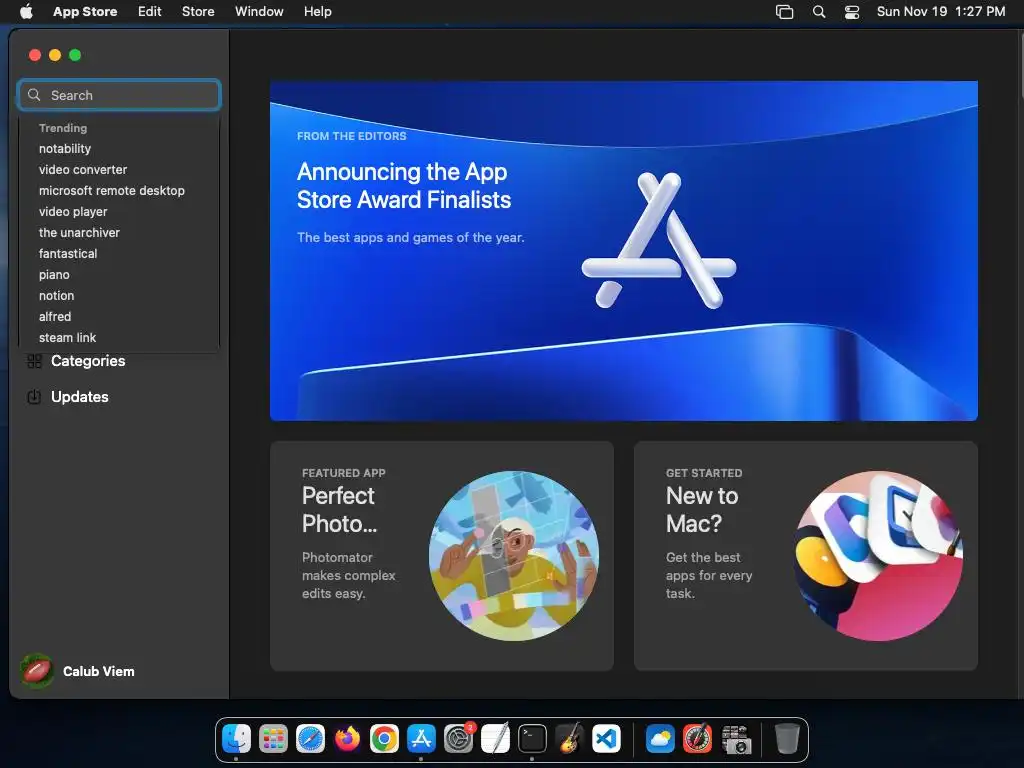Open the New to Mac? card
The height and width of the screenshot is (768, 1024).
(806, 556)
